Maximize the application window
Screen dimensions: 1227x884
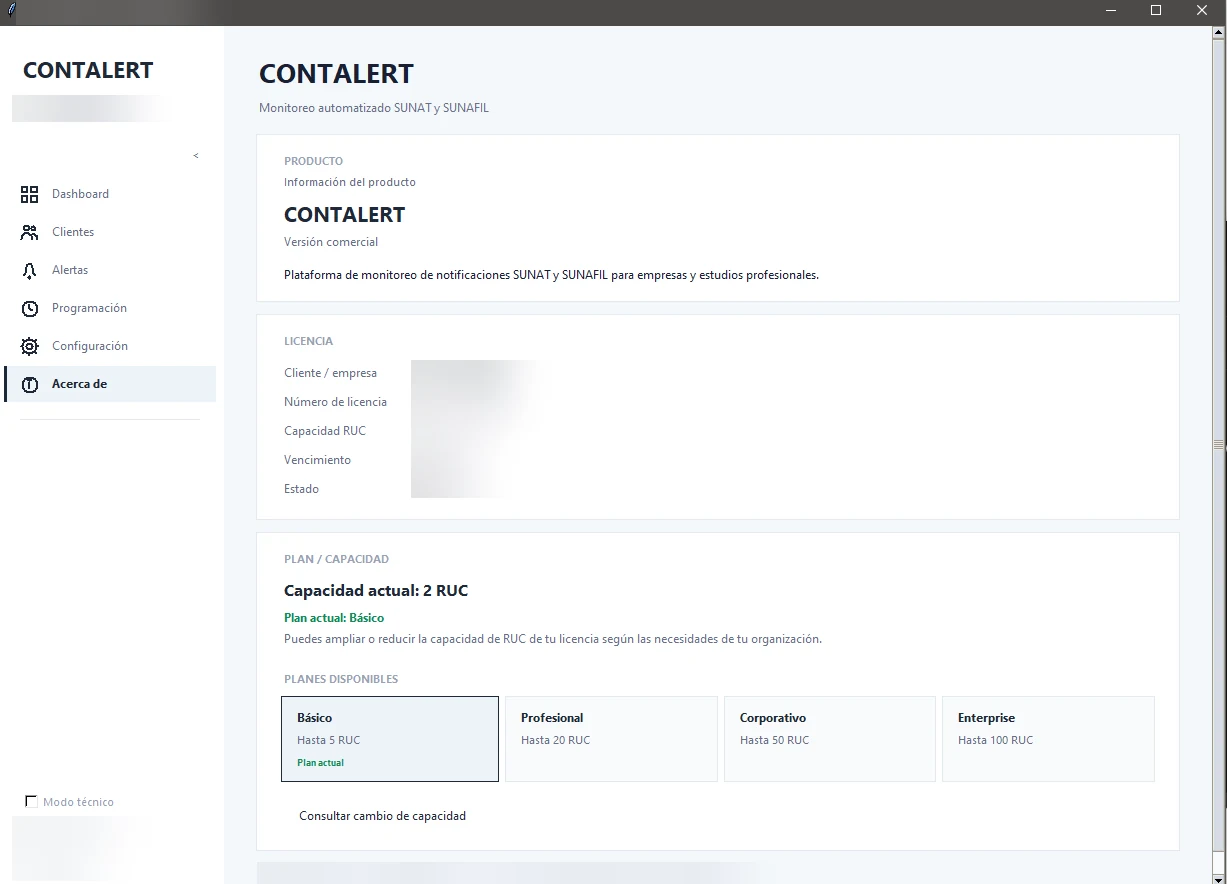click(1156, 11)
